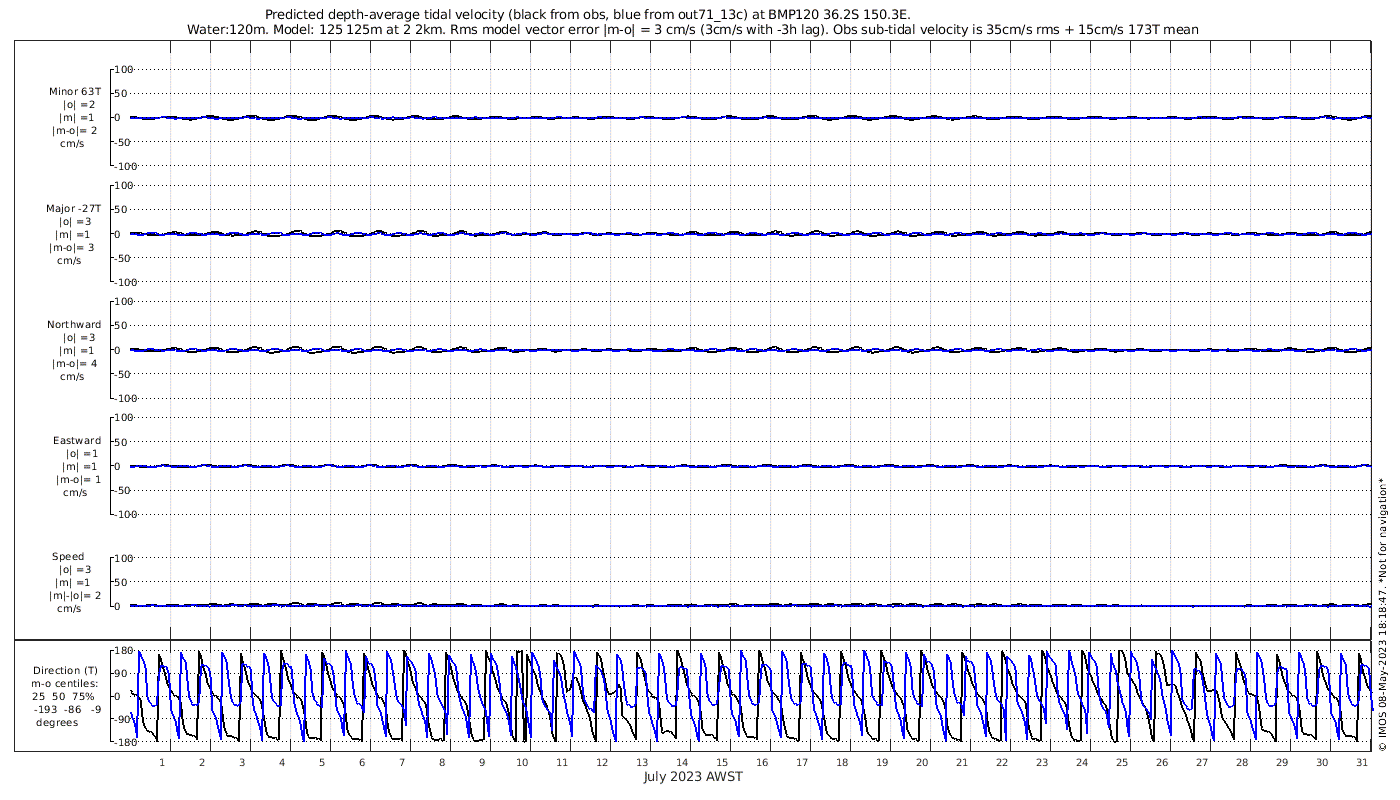The height and width of the screenshot is (800, 1400).
Task: Click the subtitle line starting "Water:120m. Model:"
Action: [693, 30]
